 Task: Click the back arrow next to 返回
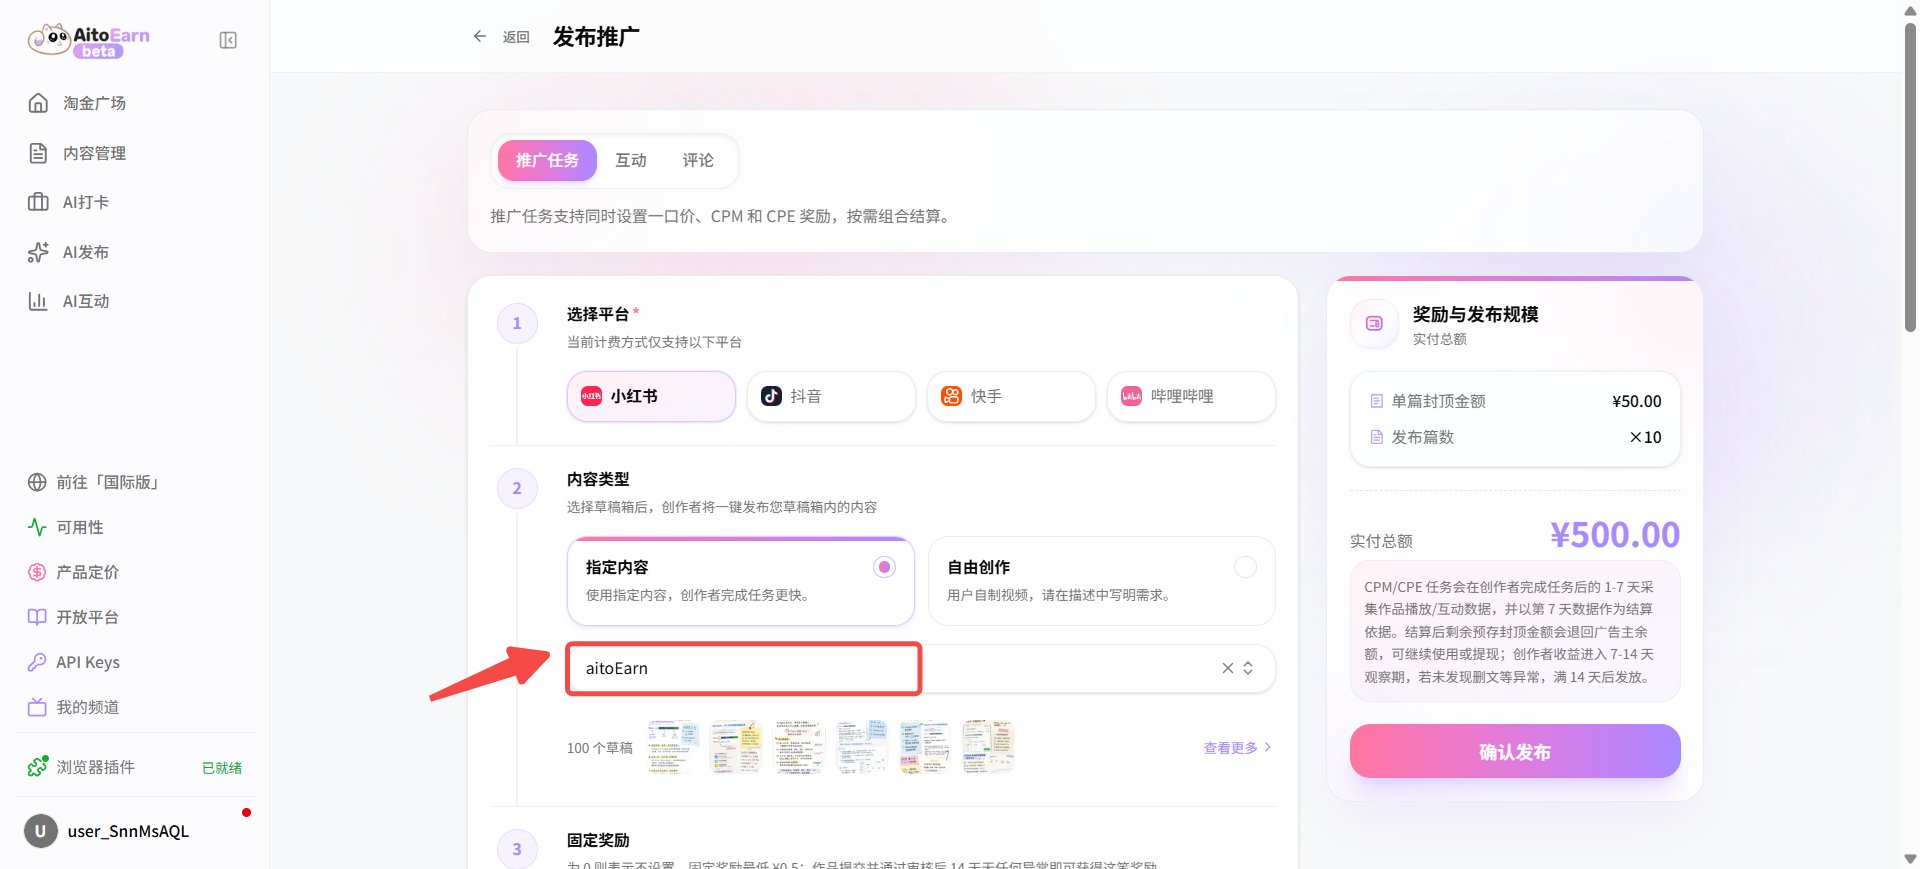[x=480, y=36]
